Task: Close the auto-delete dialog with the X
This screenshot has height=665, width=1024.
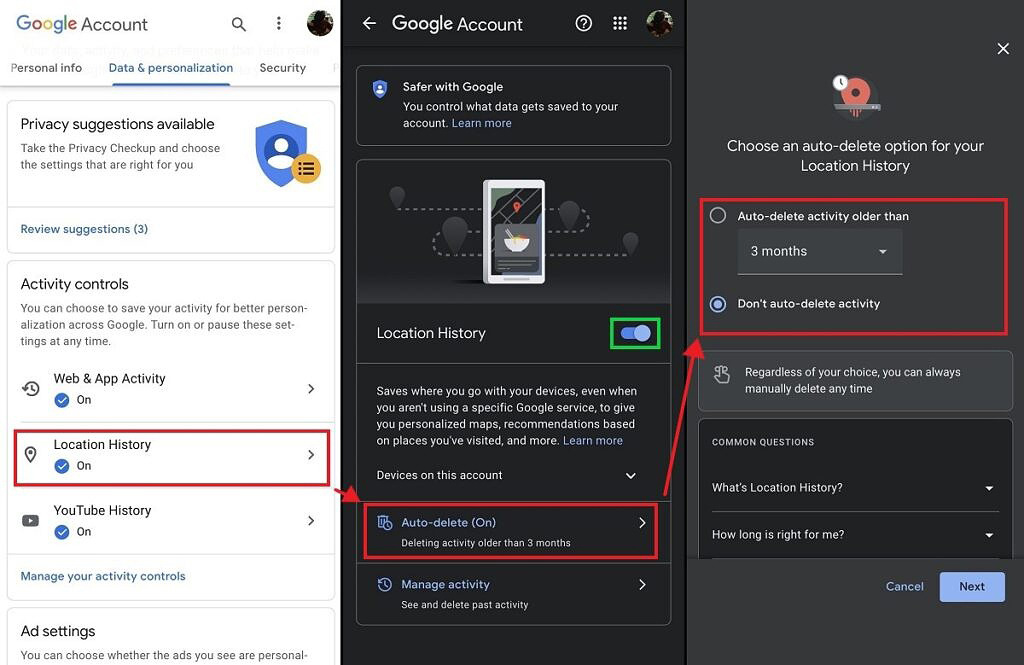Action: (1003, 49)
